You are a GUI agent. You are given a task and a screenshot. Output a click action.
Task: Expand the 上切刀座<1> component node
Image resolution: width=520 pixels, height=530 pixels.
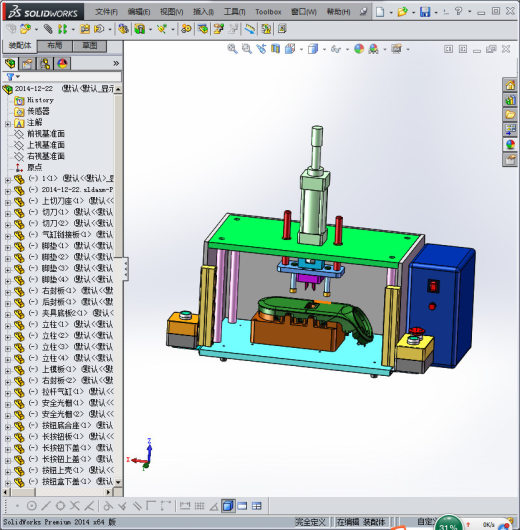pos(8,203)
